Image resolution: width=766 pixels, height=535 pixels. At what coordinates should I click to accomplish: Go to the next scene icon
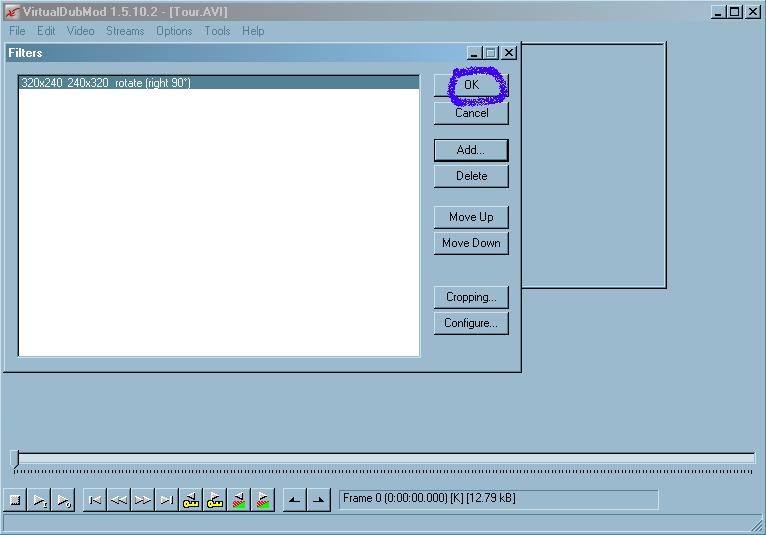coord(262,500)
